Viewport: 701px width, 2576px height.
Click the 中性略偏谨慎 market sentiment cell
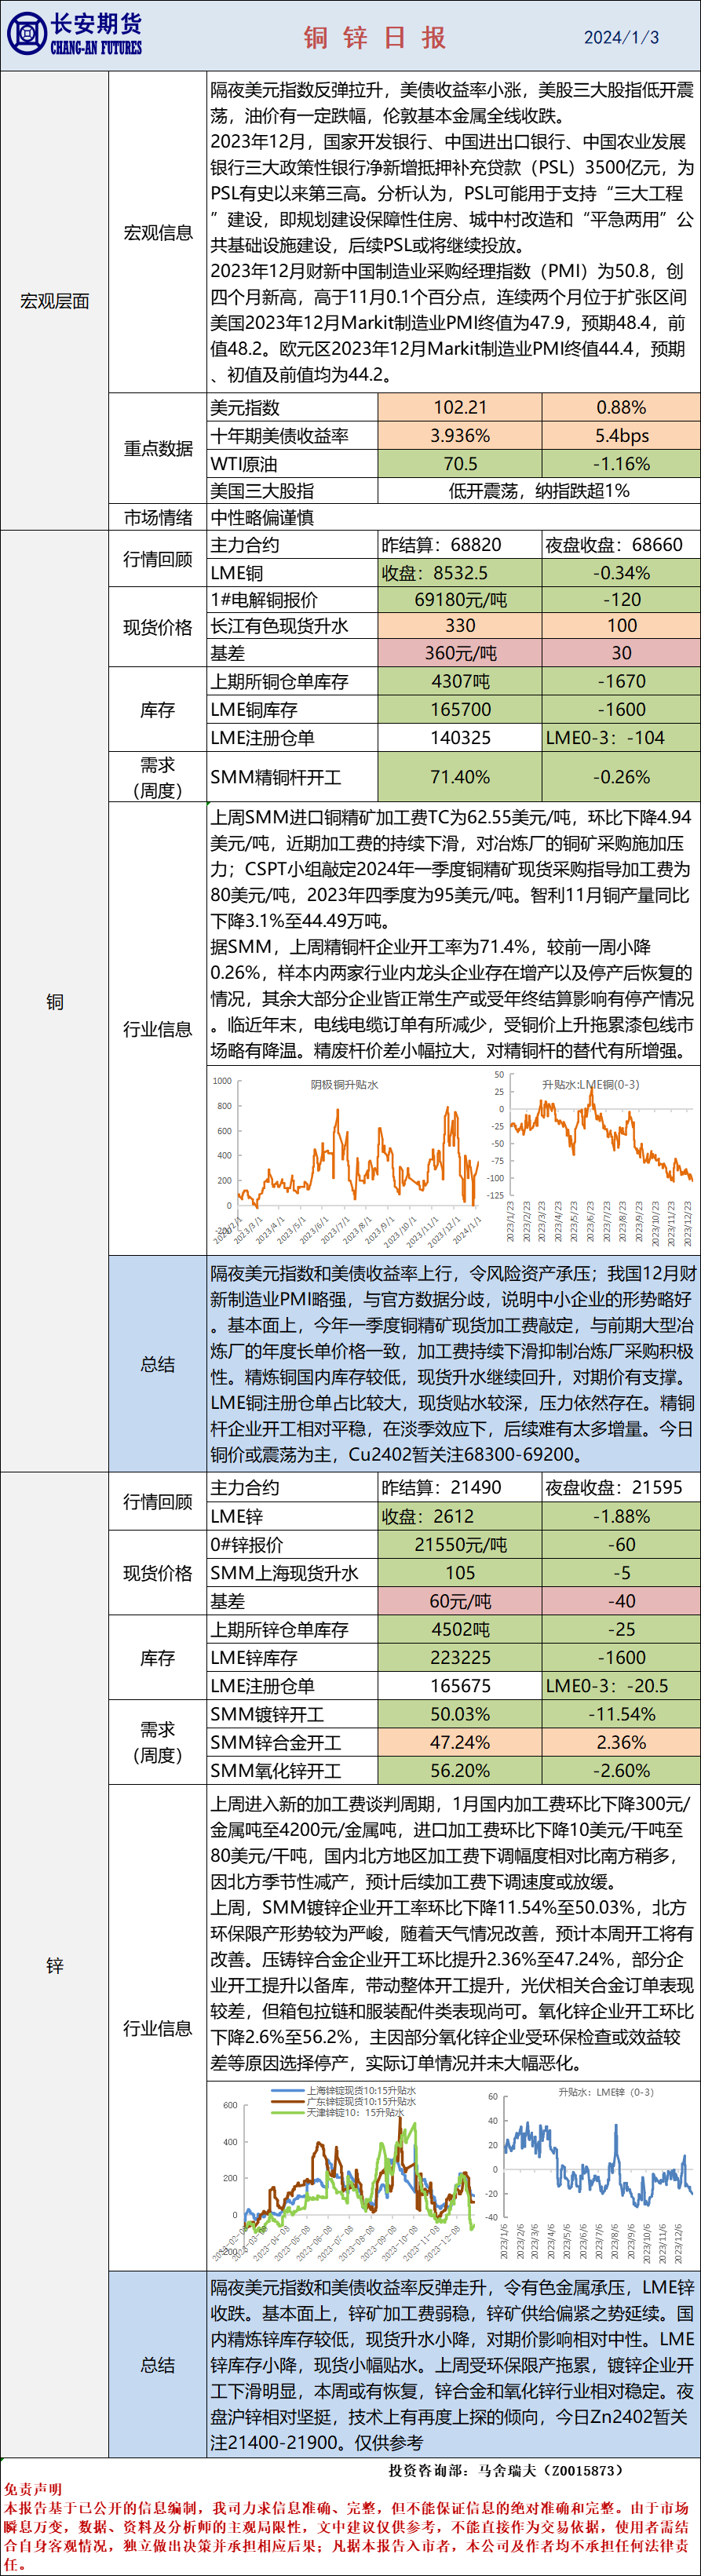click(453, 517)
